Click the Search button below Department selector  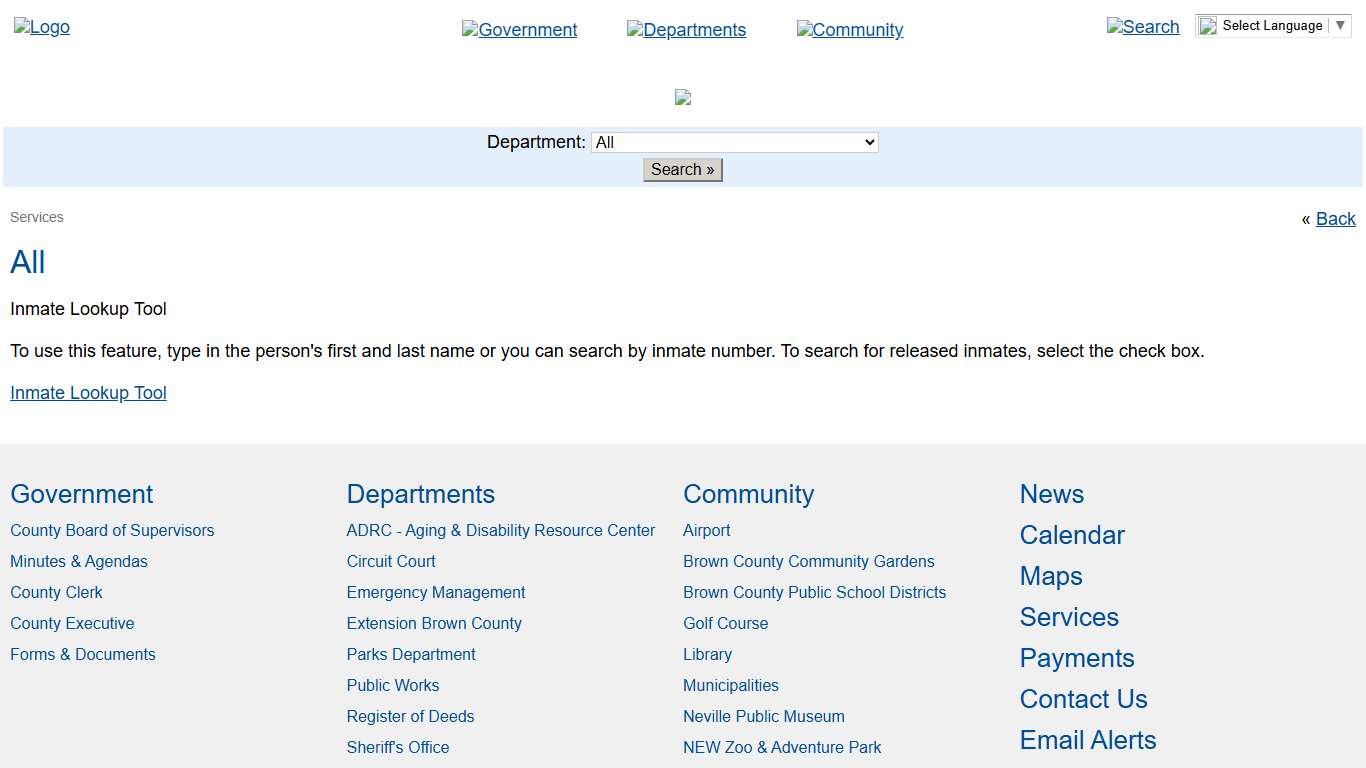[x=682, y=169]
